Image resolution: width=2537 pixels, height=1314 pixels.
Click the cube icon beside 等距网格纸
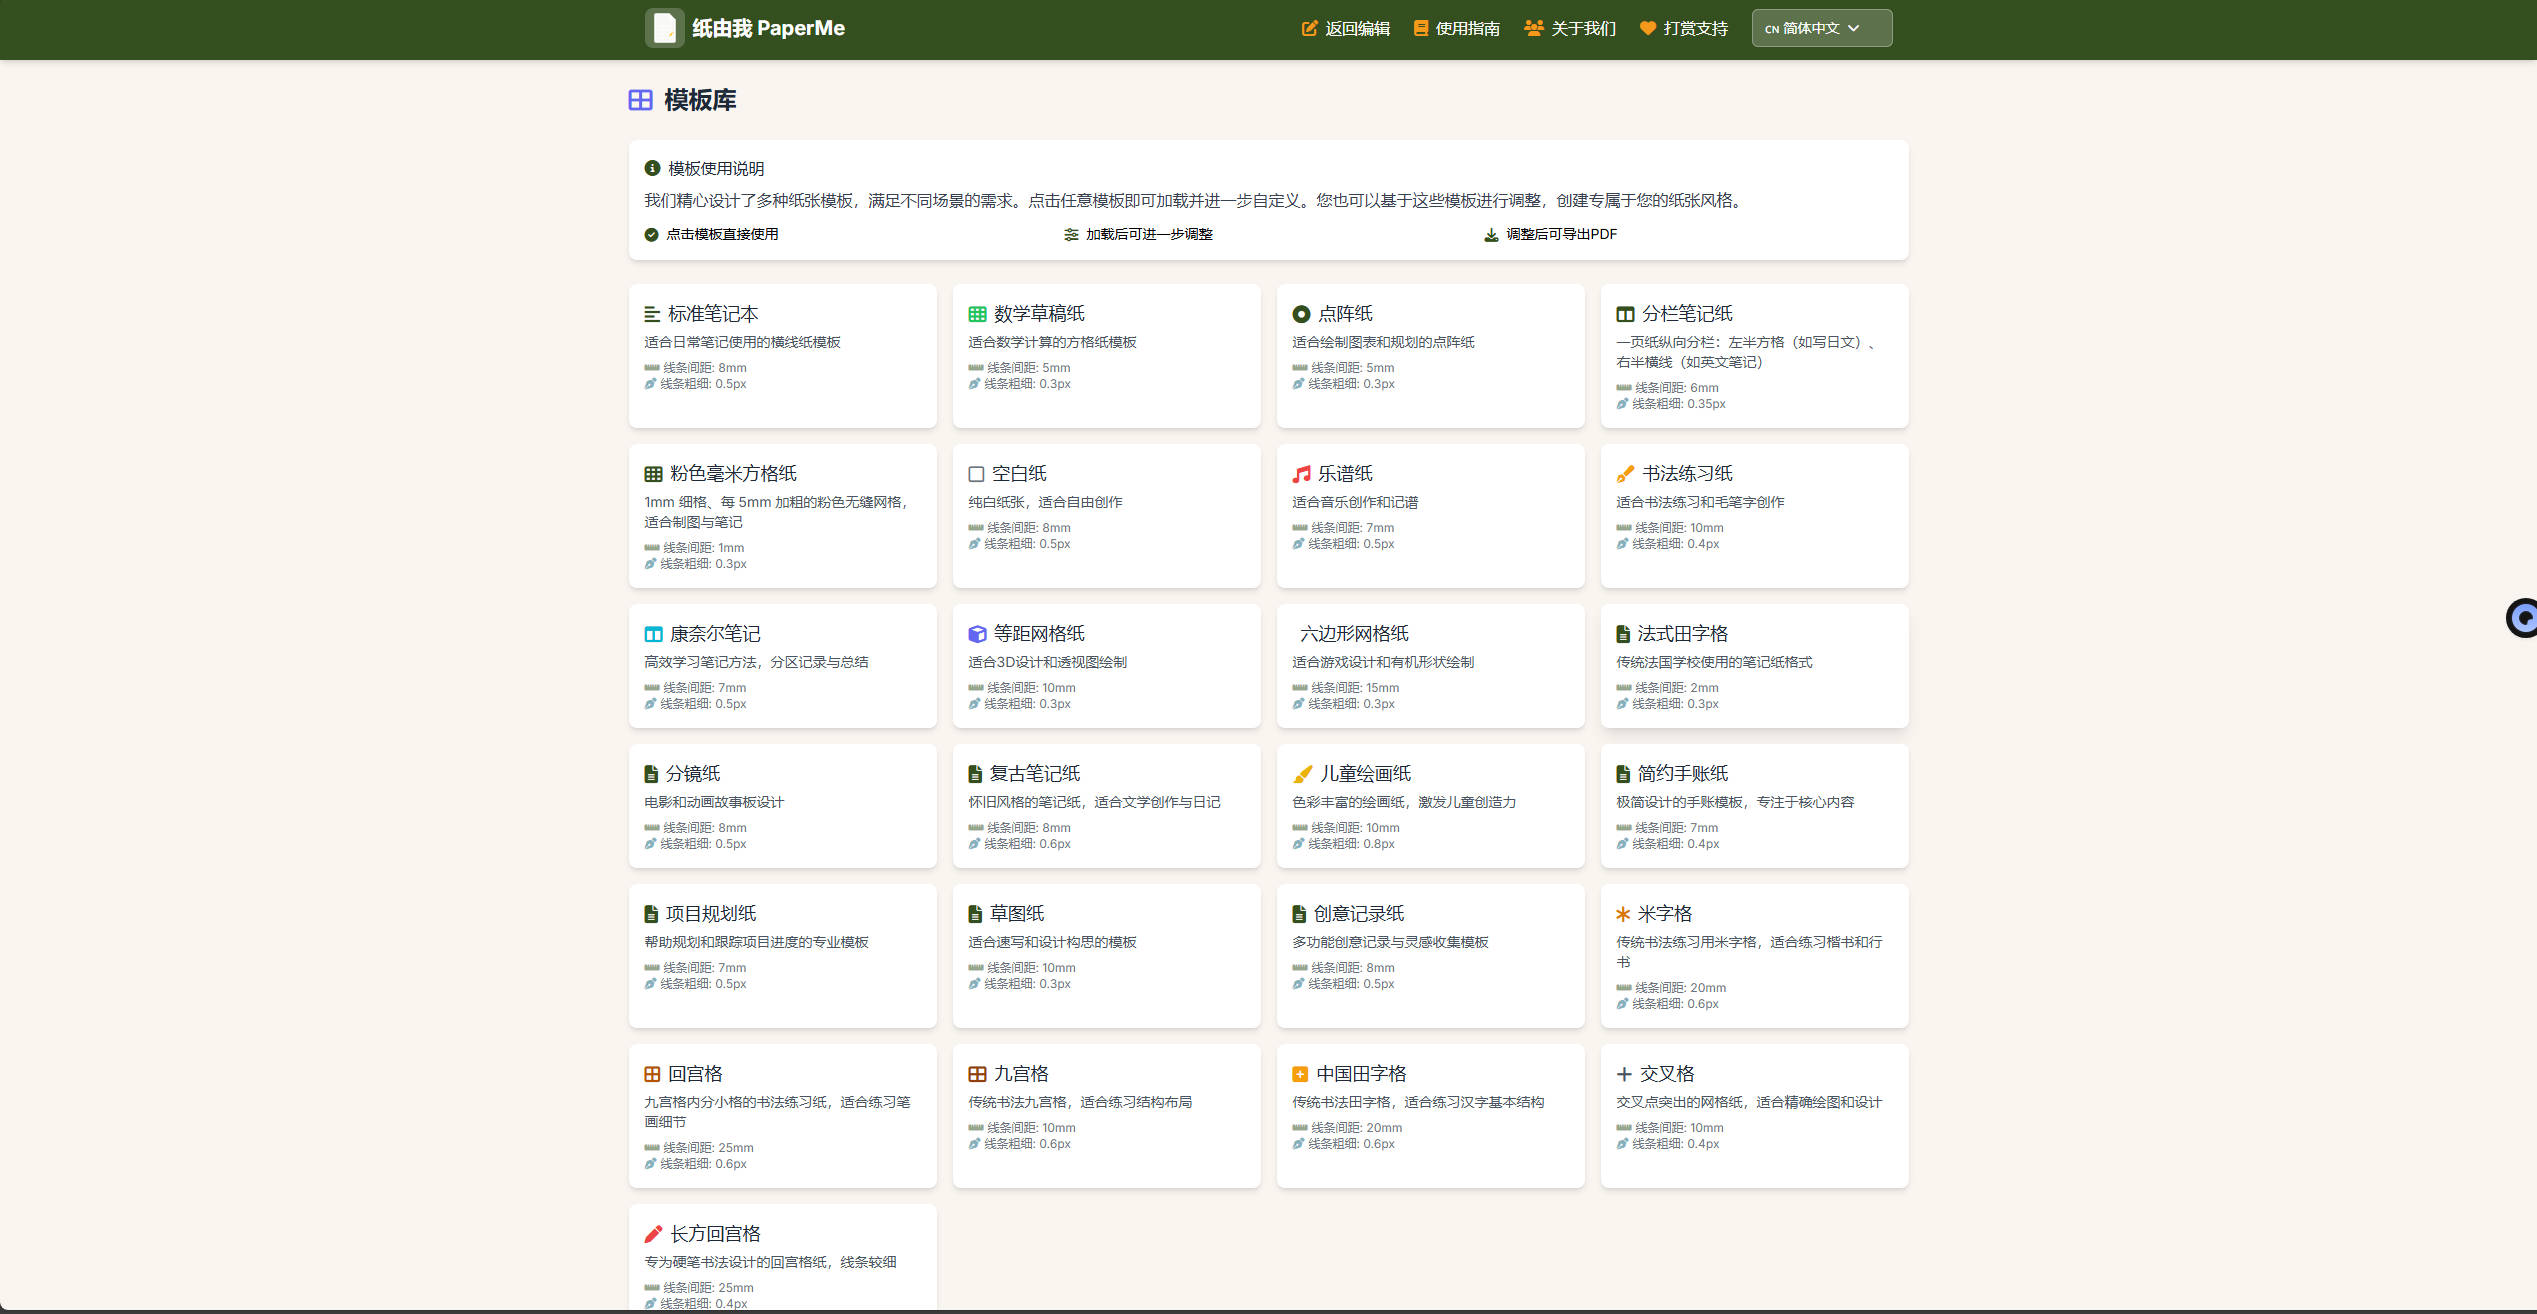point(977,634)
